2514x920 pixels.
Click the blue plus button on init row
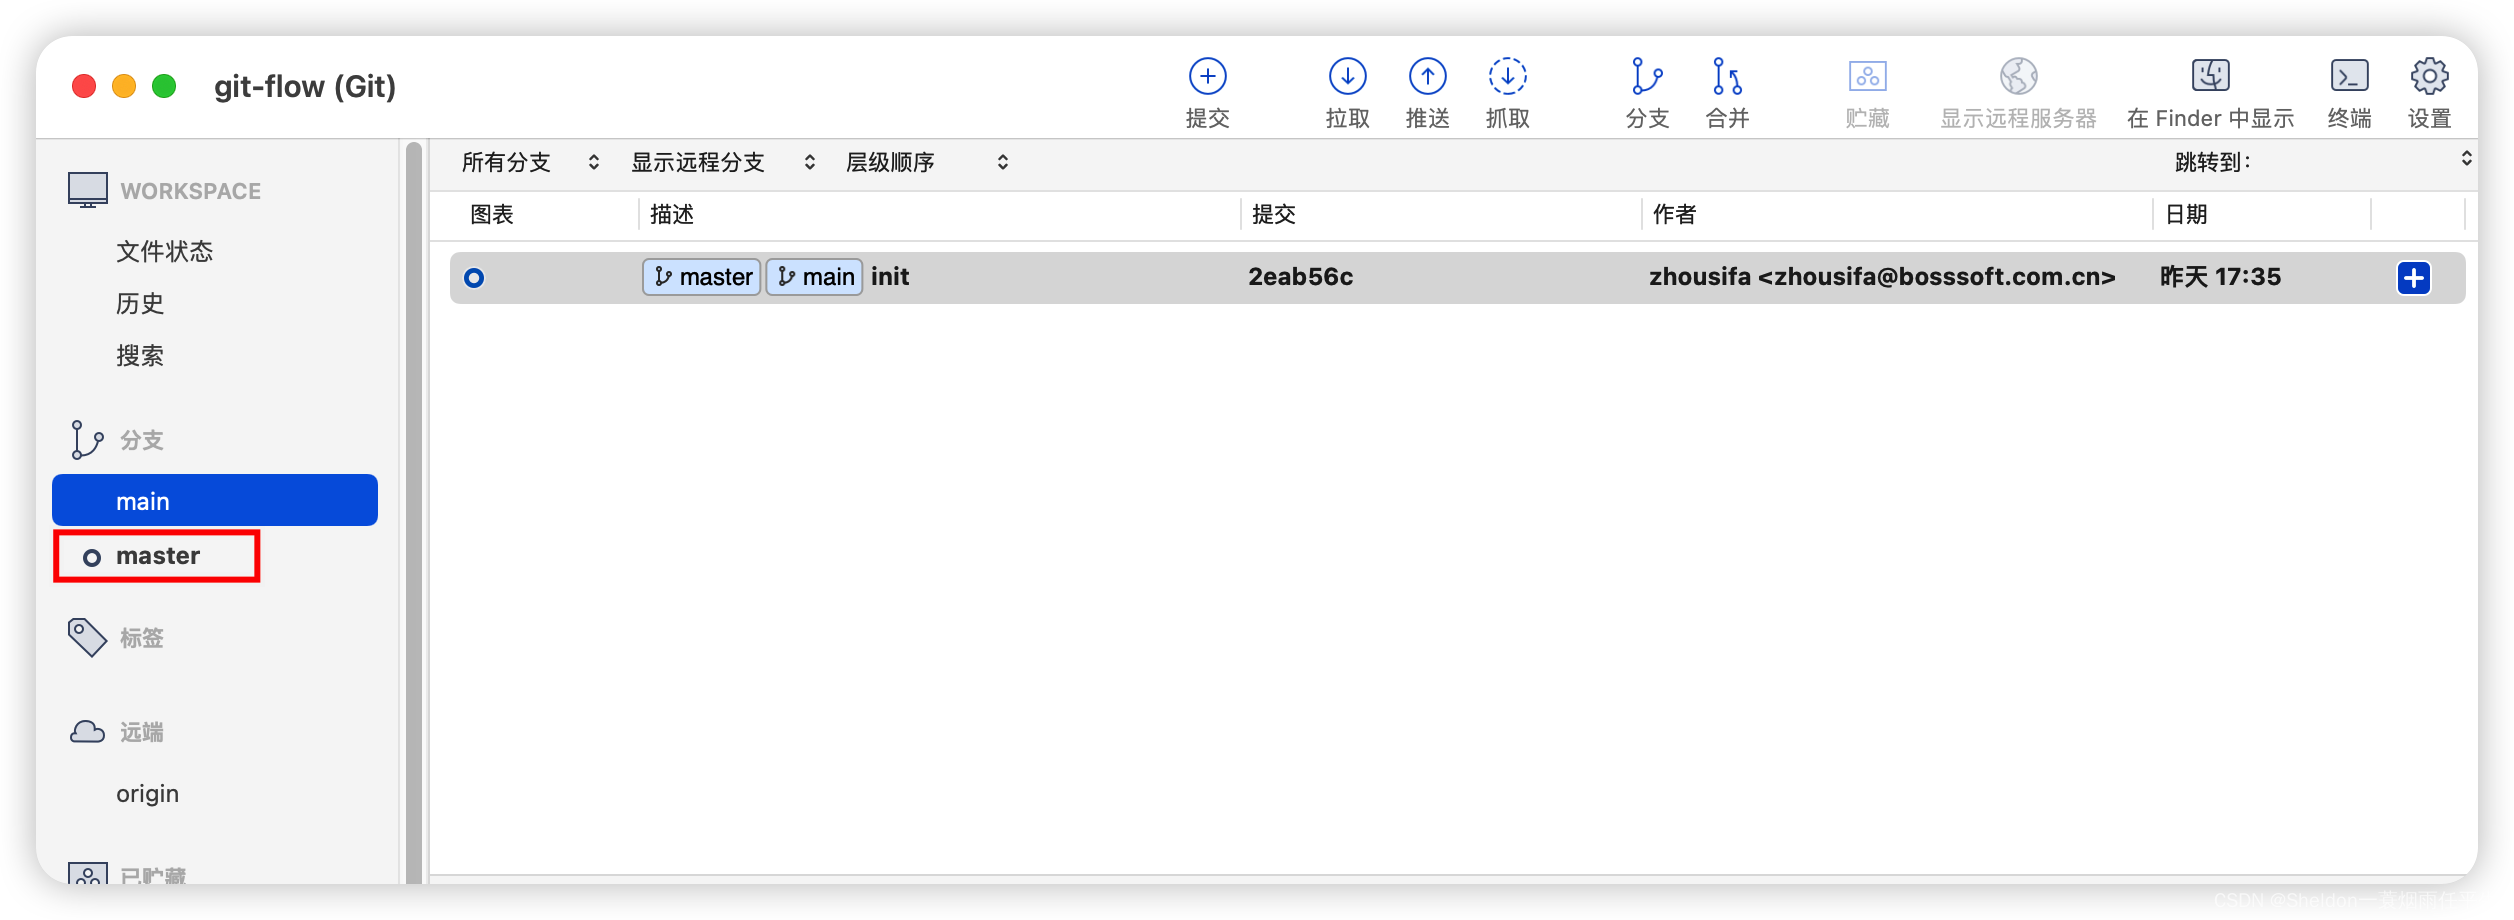2413,277
